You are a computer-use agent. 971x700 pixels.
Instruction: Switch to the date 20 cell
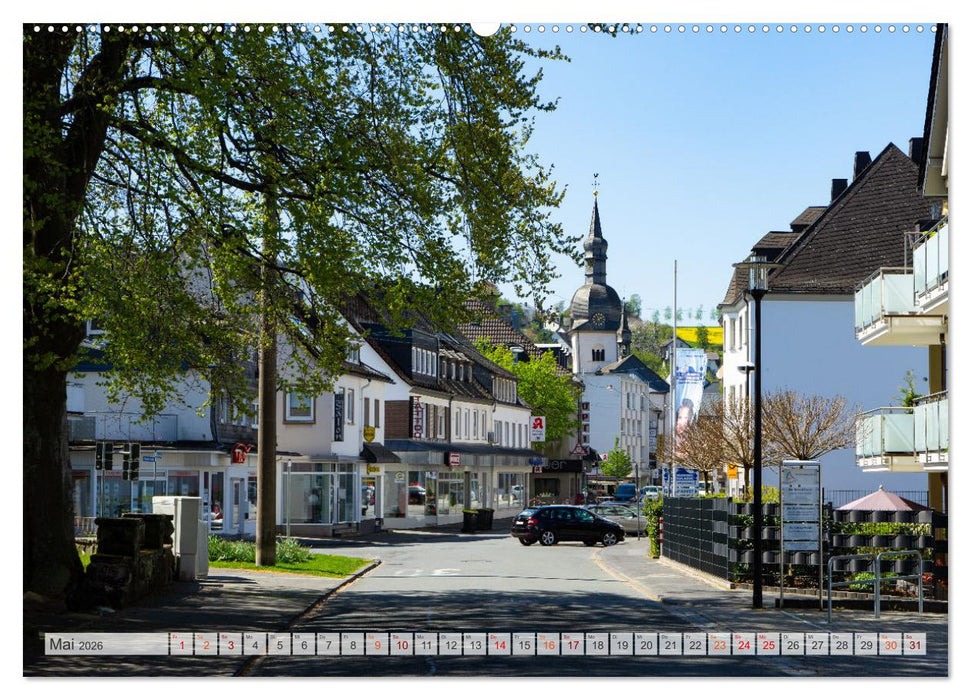(x=646, y=646)
